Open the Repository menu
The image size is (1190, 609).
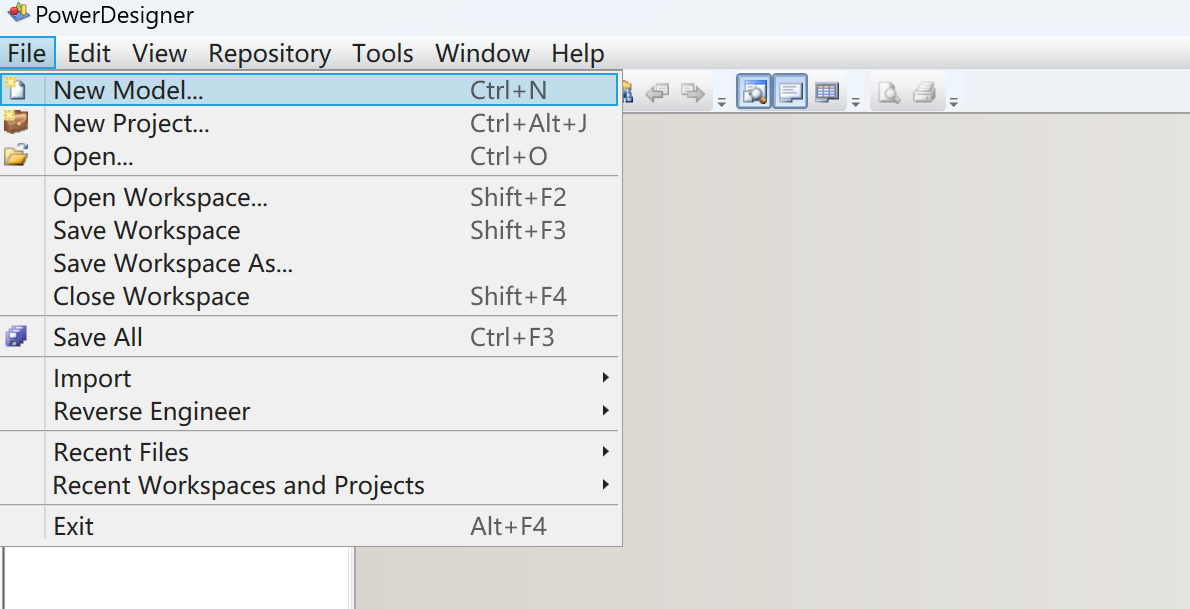[269, 53]
